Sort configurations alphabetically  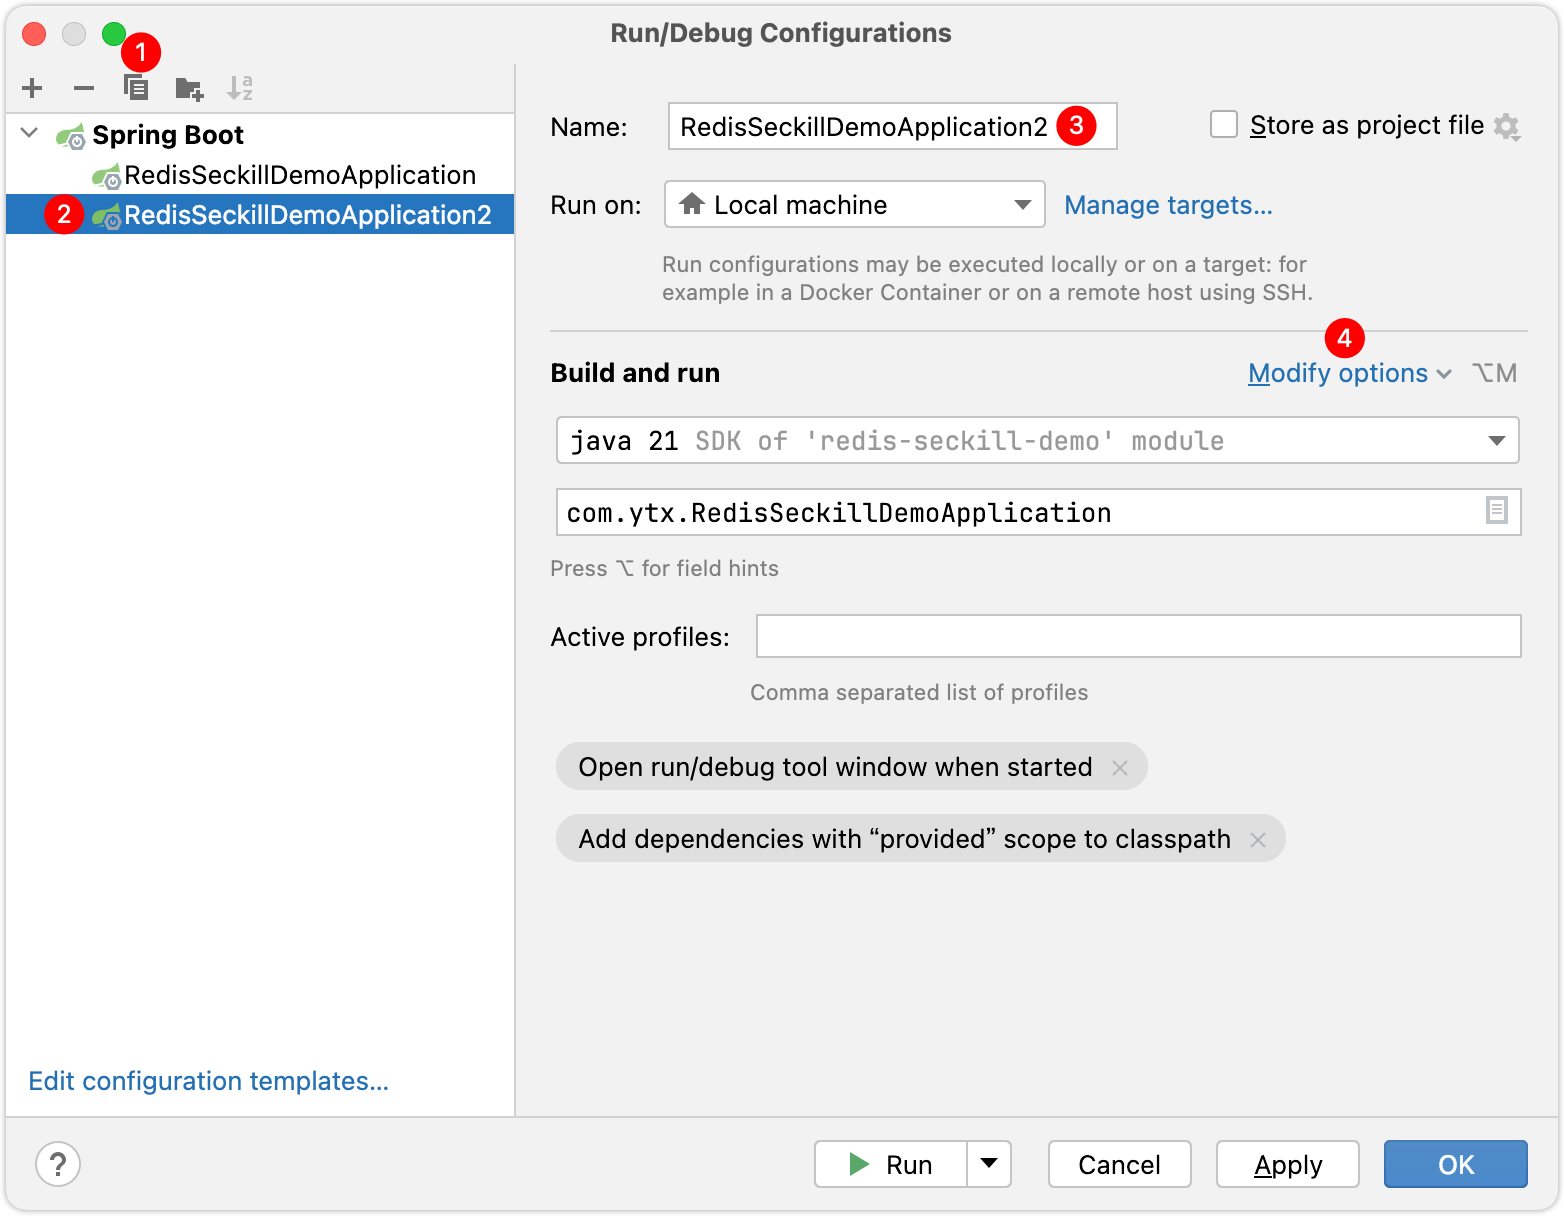[240, 88]
